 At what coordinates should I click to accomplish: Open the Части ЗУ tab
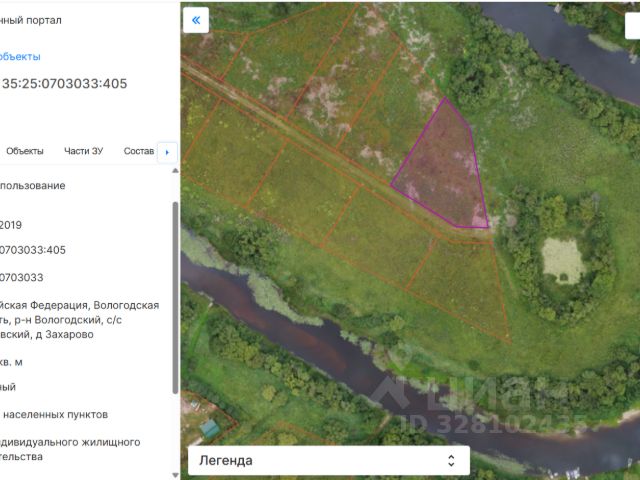83,151
